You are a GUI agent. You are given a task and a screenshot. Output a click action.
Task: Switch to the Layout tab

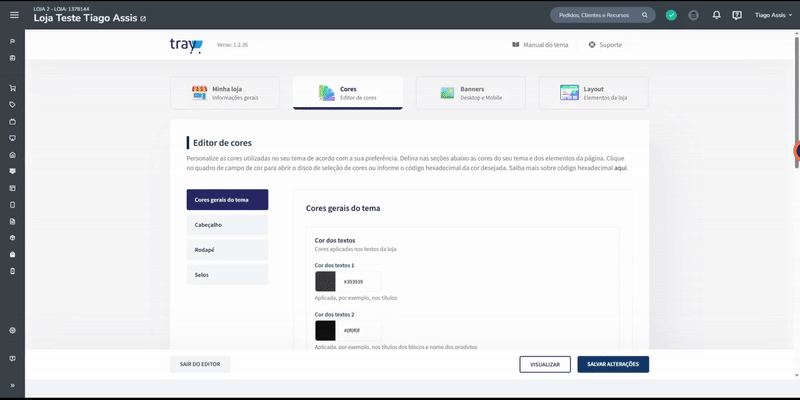(594, 93)
